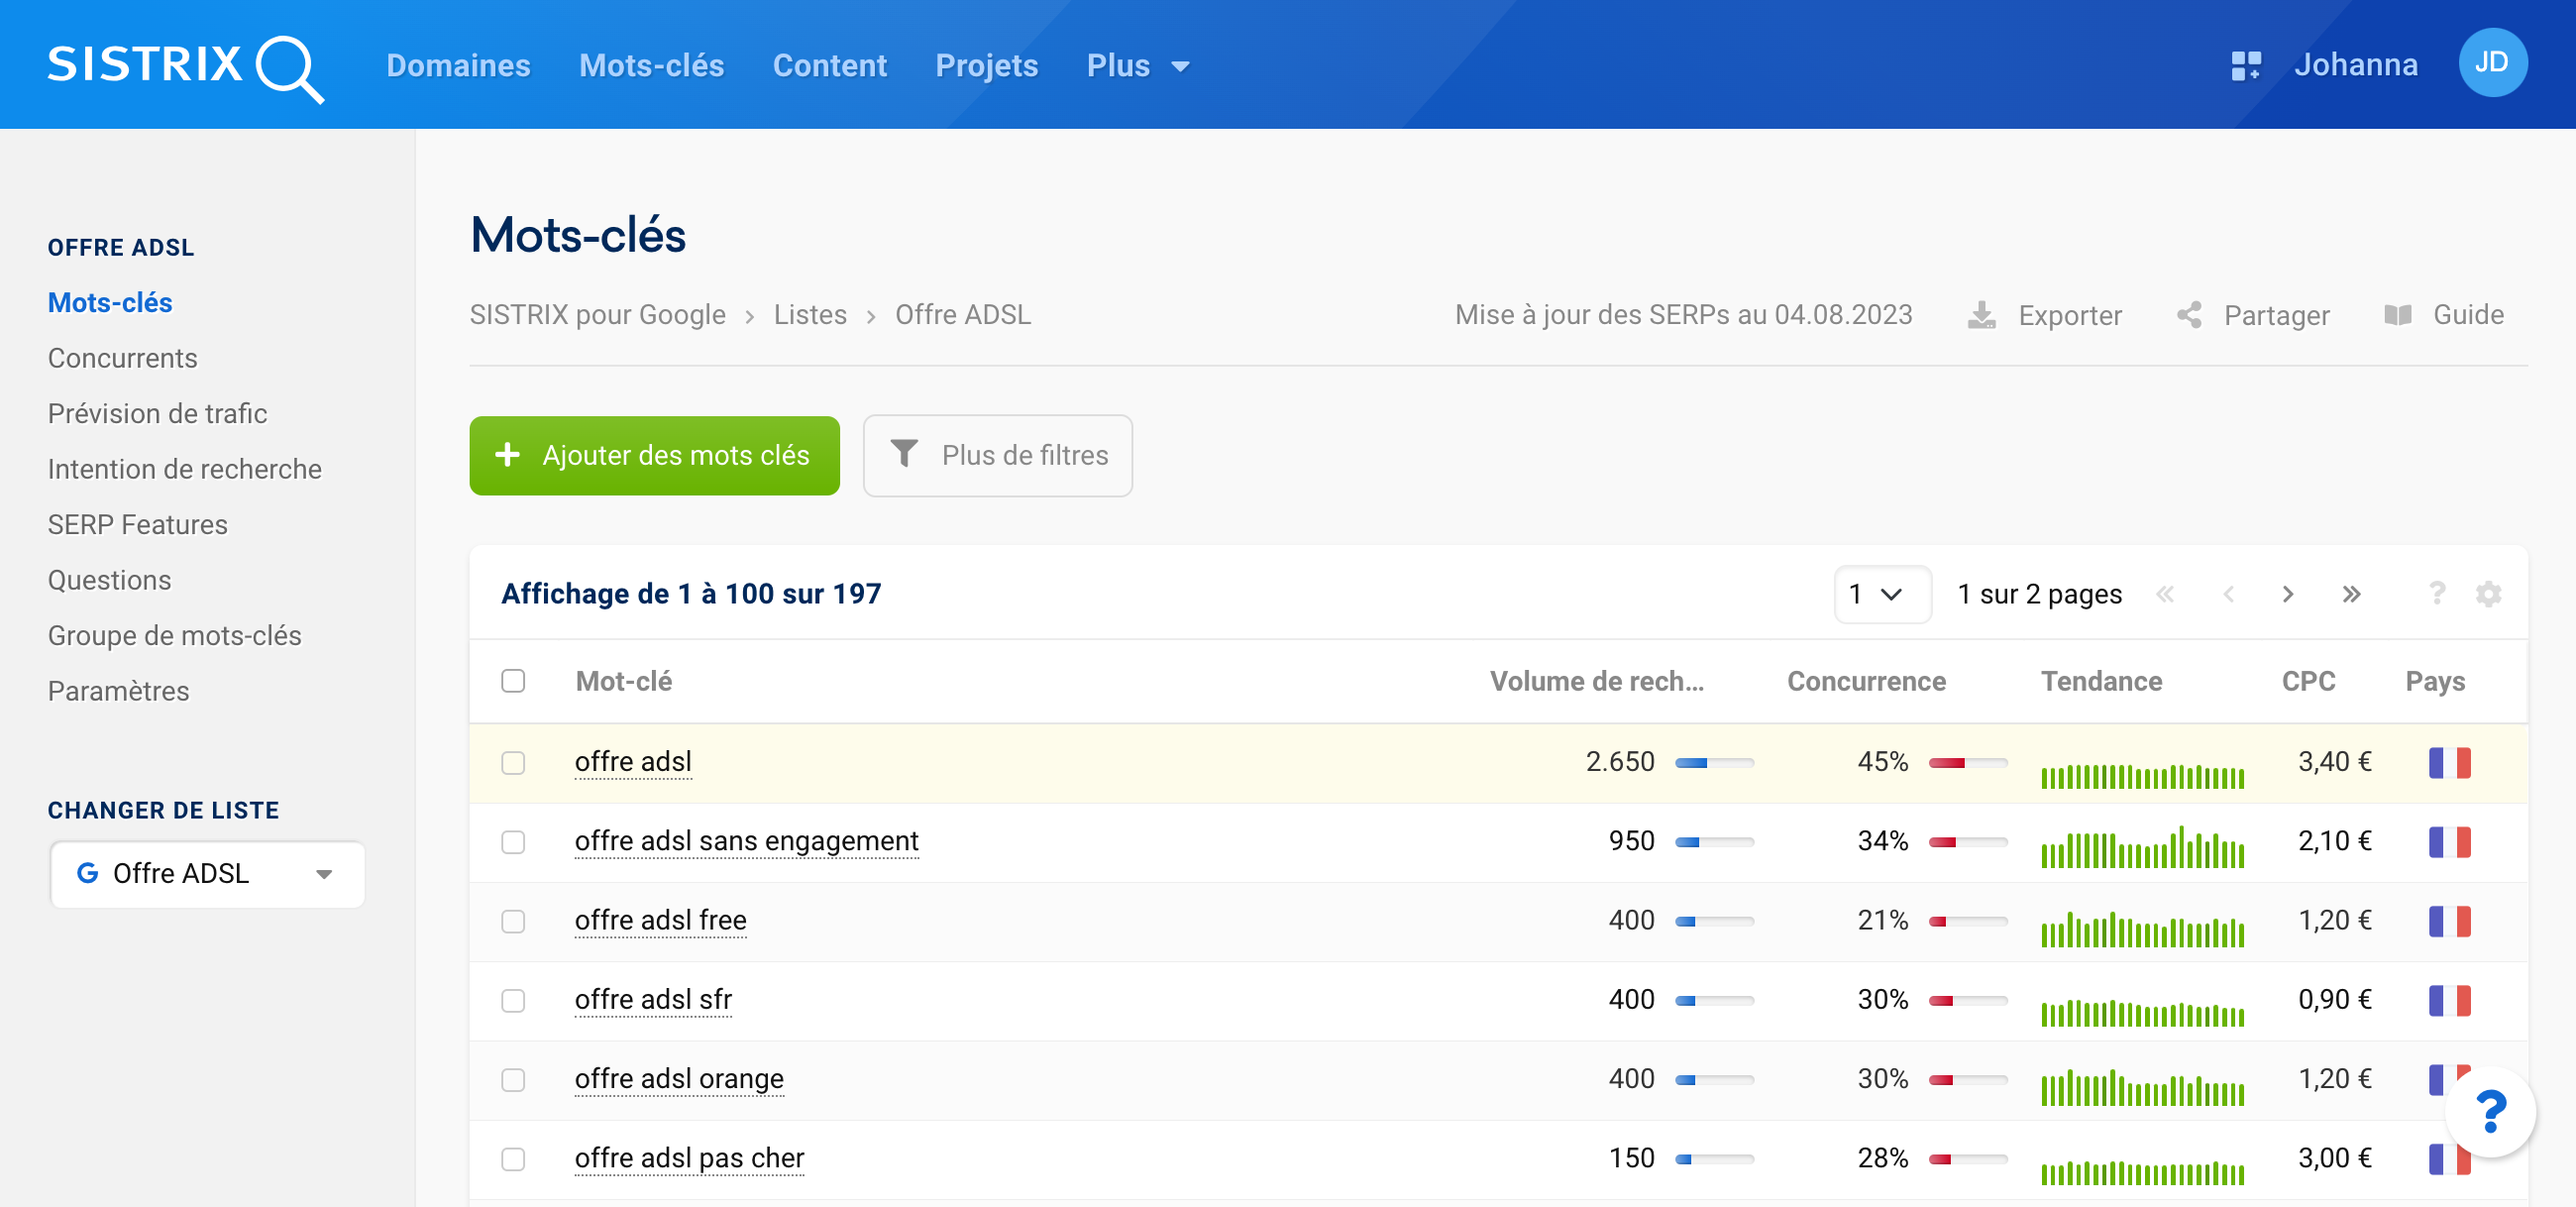Open Intention de recherche in sidebar
Image resolution: width=2576 pixels, height=1207 pixels.
point(184,470)
